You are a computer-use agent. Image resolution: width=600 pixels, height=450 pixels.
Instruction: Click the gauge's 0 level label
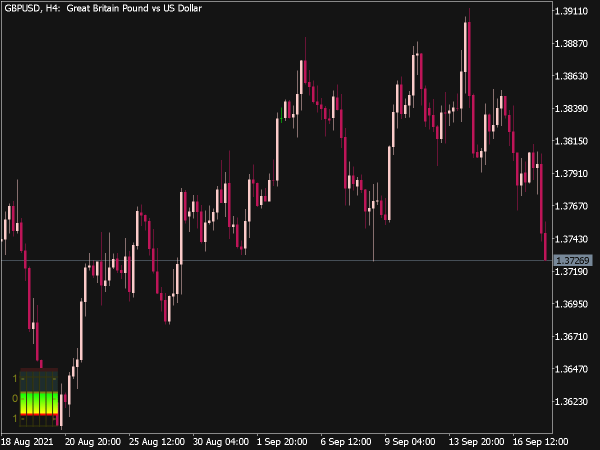click(15, 398)
